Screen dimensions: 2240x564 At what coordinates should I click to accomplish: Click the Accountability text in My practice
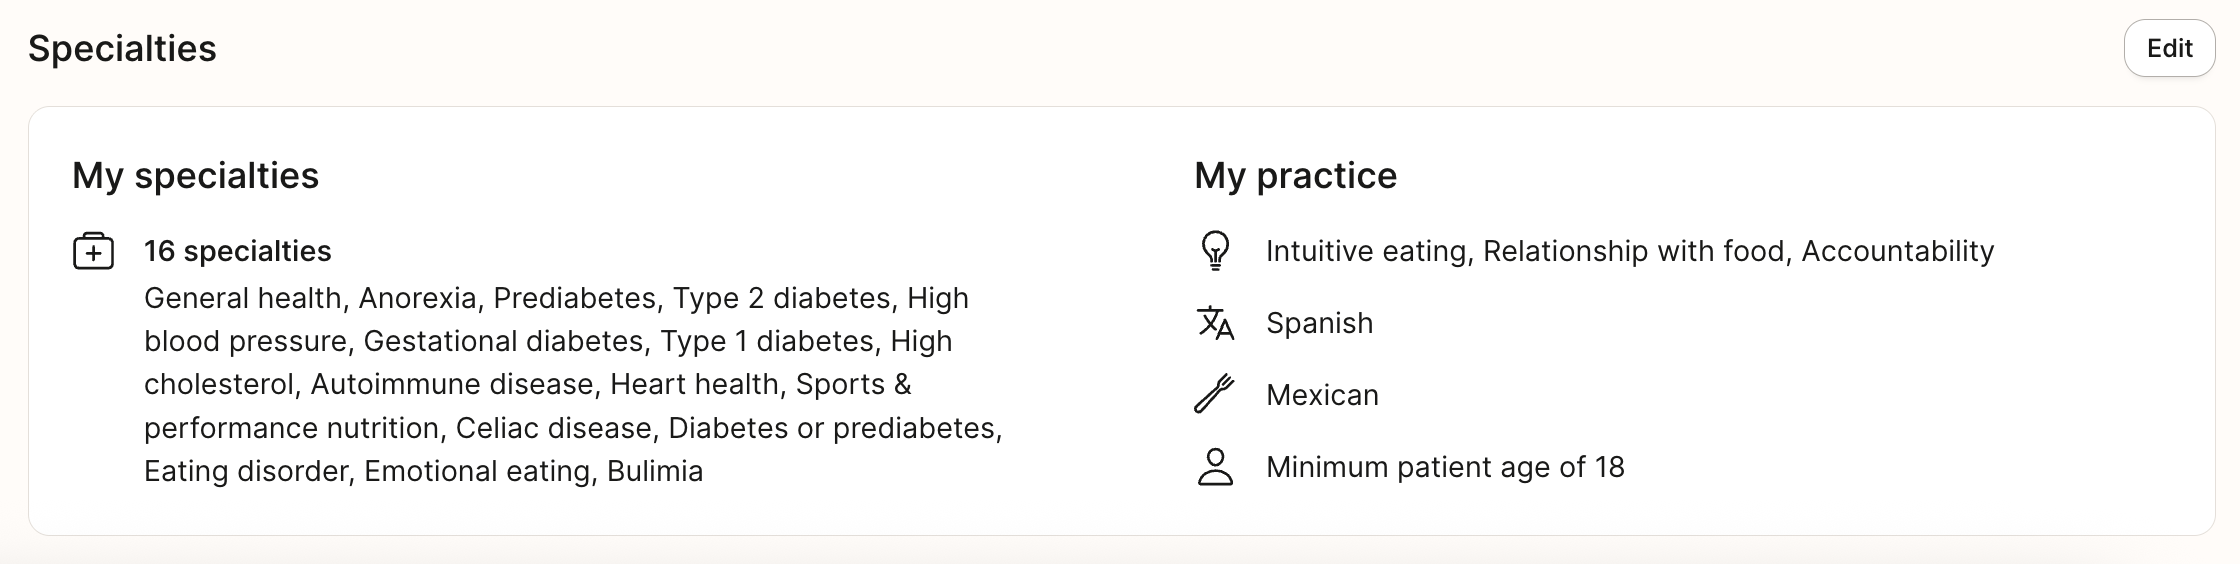1897,251
